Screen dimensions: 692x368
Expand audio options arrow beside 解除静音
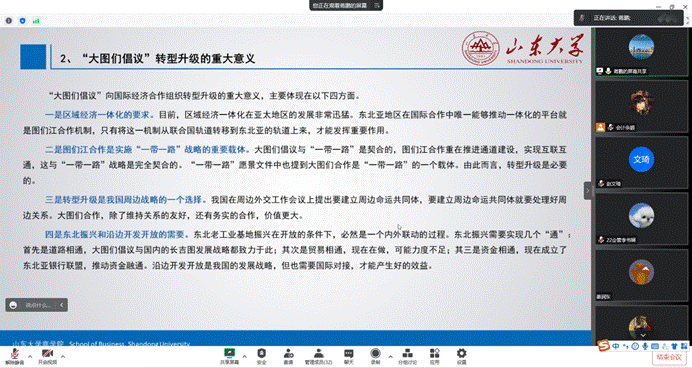[30, 356]
